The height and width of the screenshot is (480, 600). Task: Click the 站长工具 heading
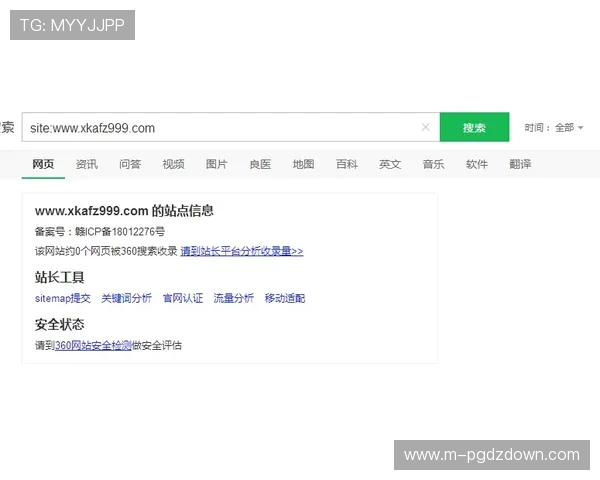point(59,277)
